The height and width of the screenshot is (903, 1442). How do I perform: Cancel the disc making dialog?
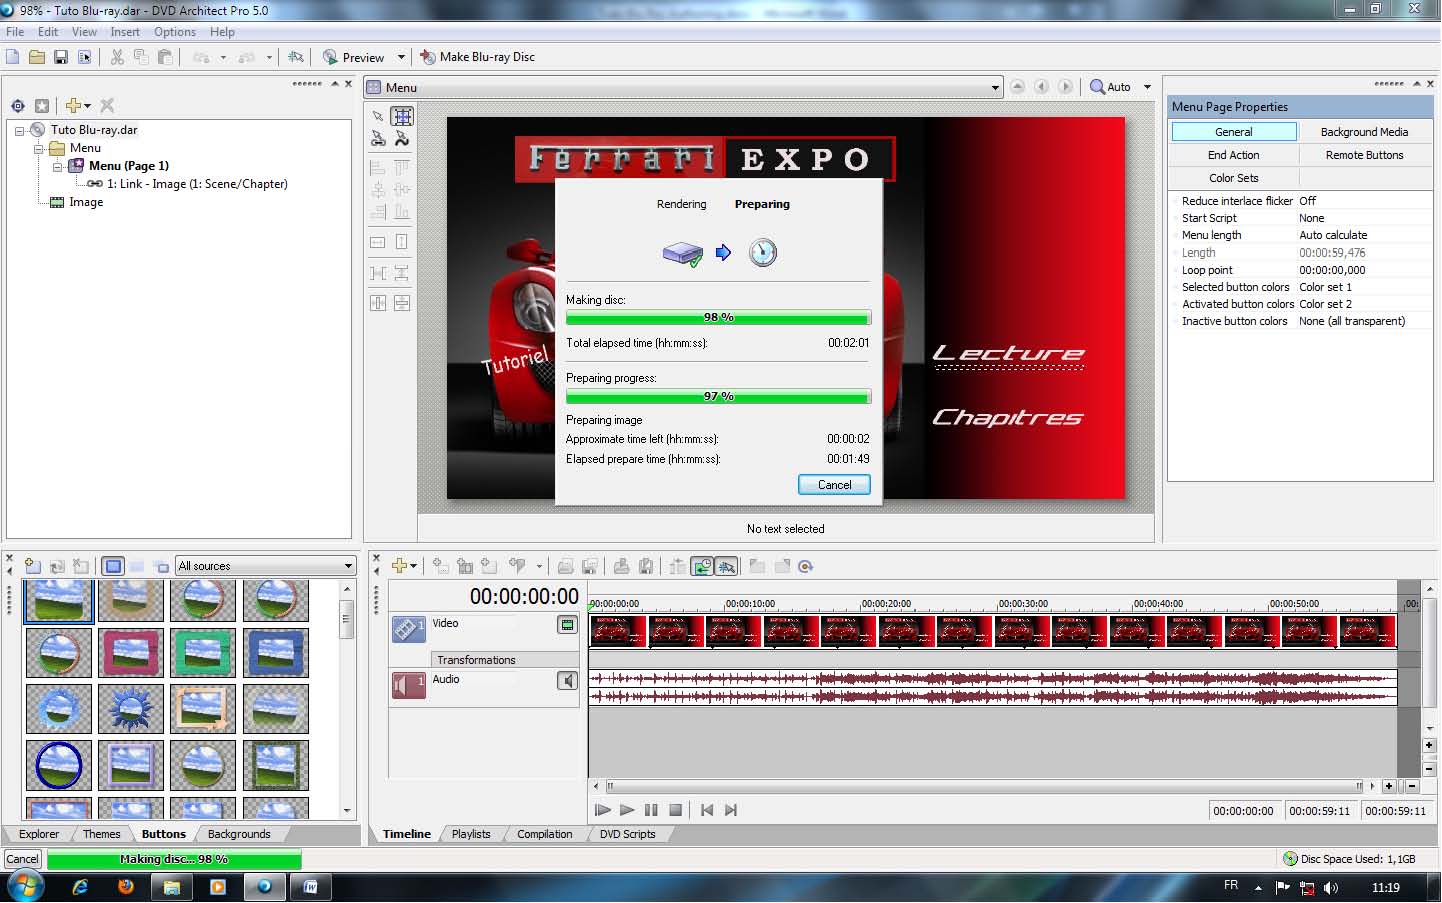pyautogui.click(x=835, y=485)
